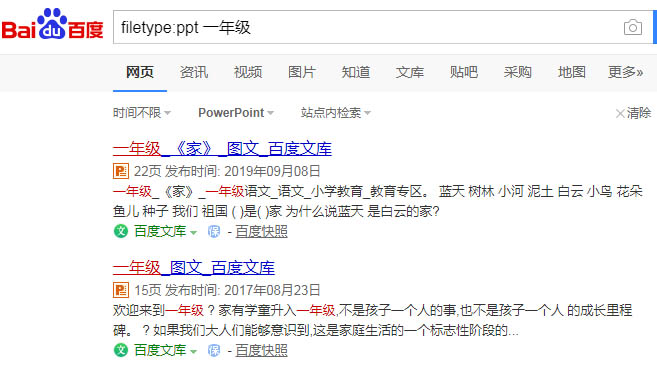This screenshot has width=657, height=370.
Task: Select the 网页 tab
Action: pyautogui.click(x=140, y=72)
